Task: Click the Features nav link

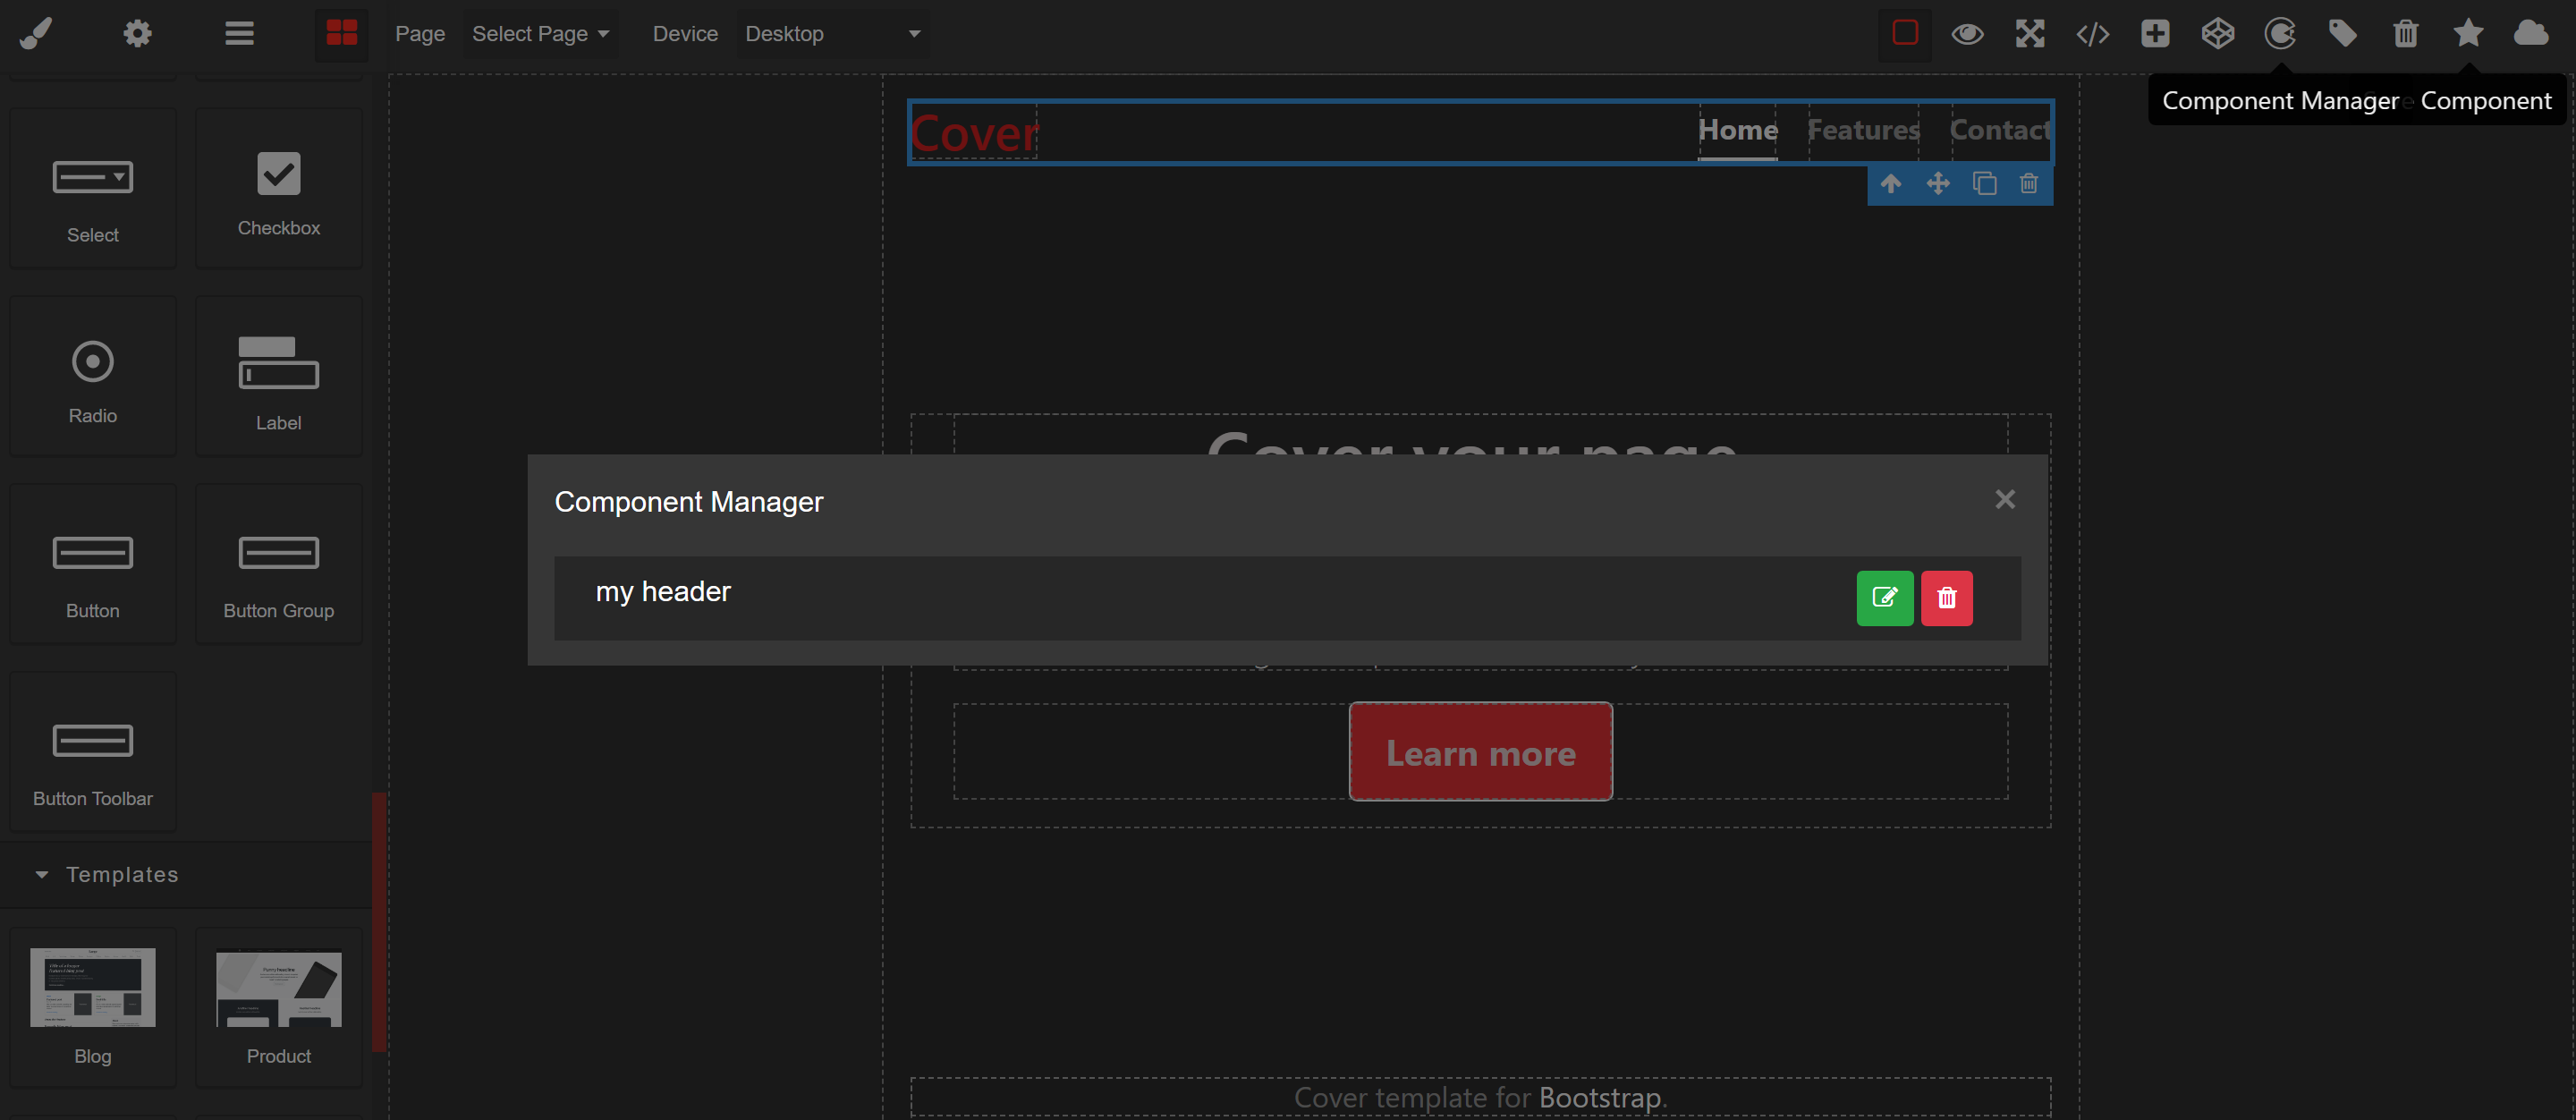Action: tap(1863, 130)
